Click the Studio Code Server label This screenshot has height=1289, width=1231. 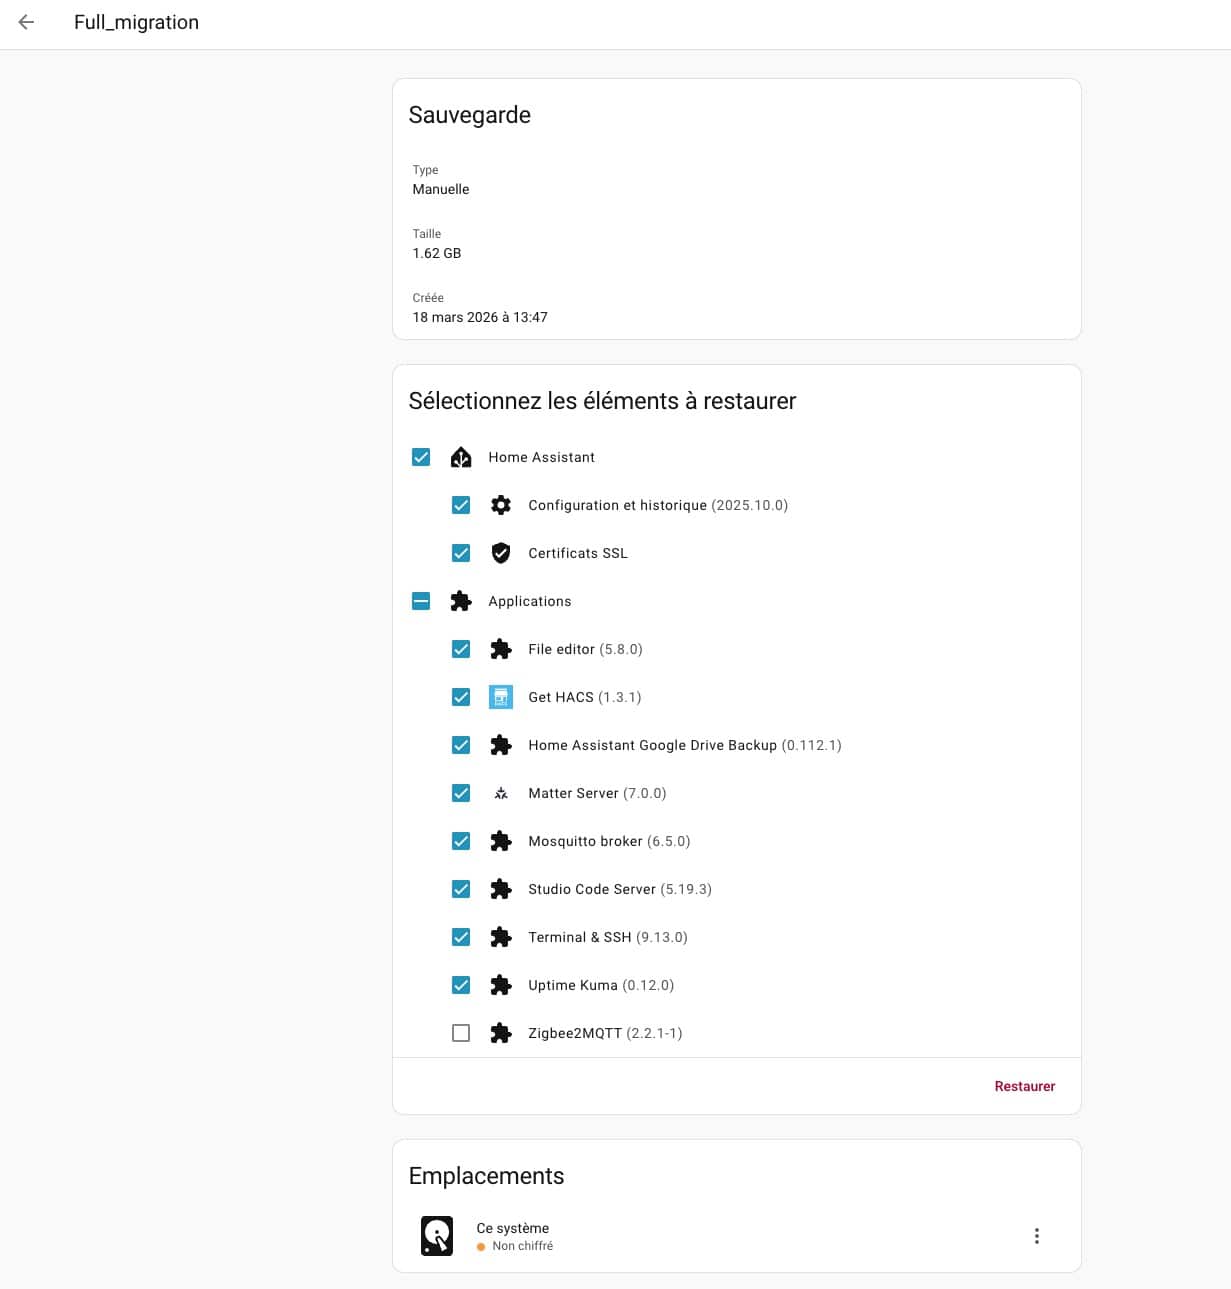(591, 889)
